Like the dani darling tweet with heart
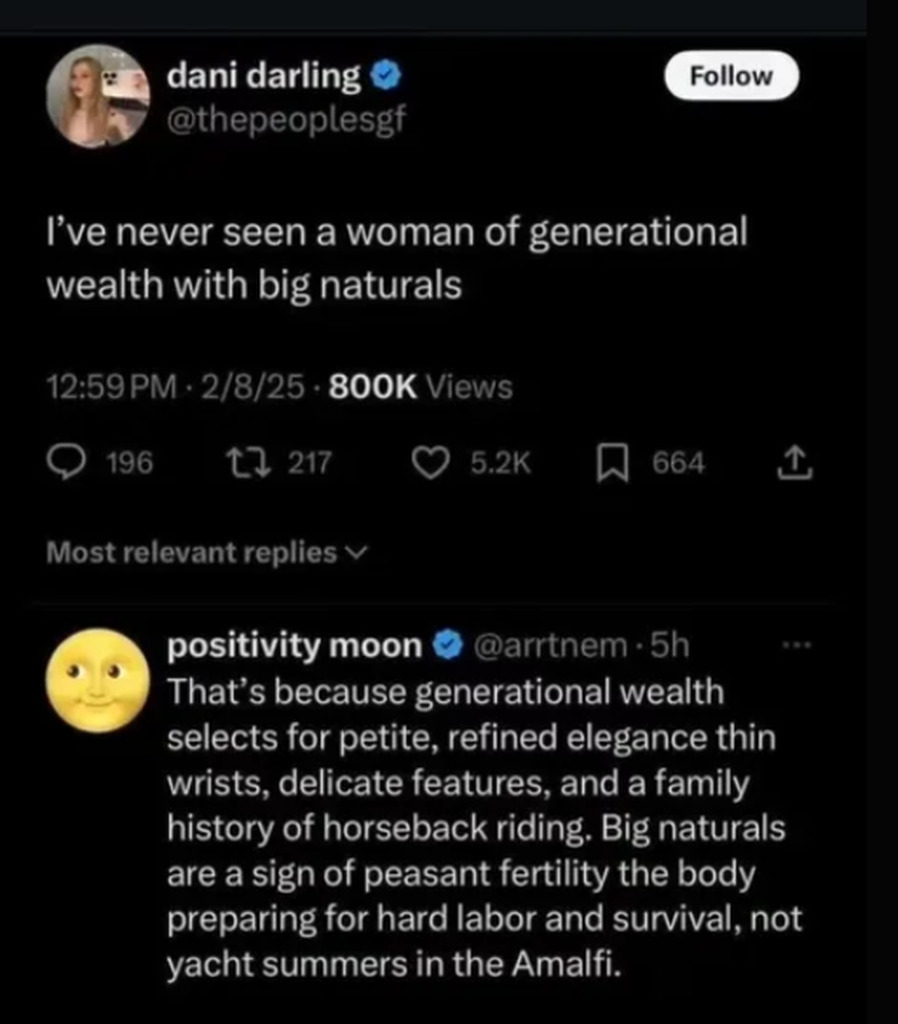Viewport: 898px width, 1024px height. [x=431, y=463]
